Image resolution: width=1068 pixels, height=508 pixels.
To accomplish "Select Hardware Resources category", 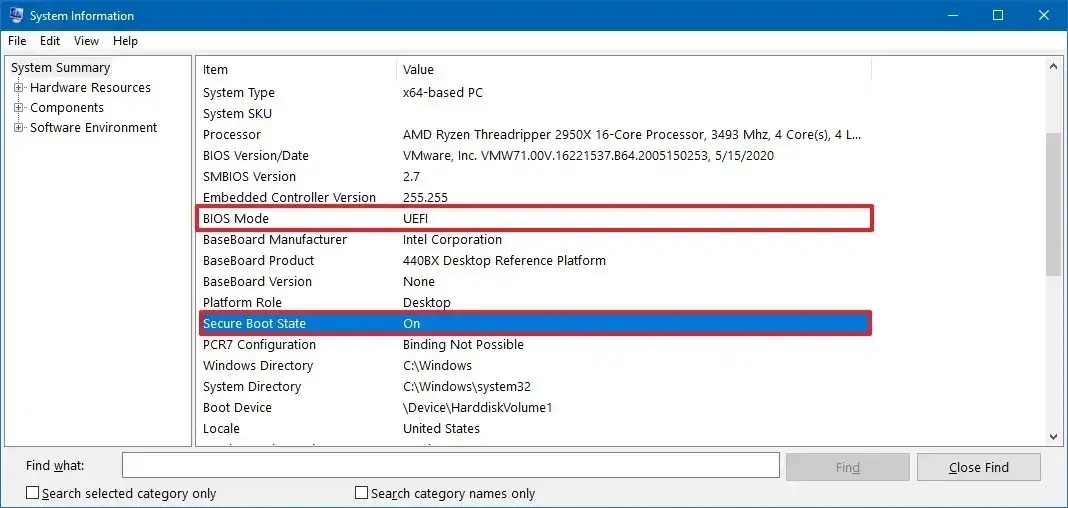I will click(x=91, y=88).
